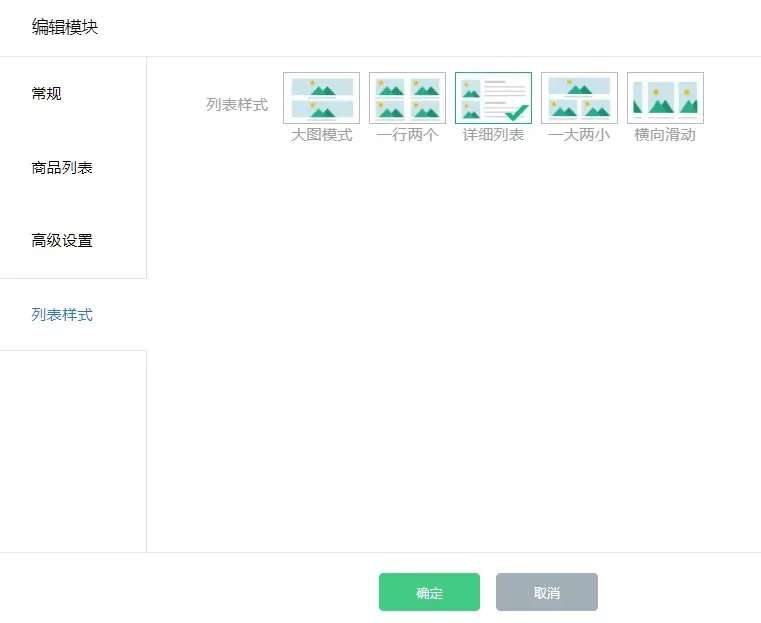
Task: Click the gray 取消 cancel button
Action: point(547,592)
